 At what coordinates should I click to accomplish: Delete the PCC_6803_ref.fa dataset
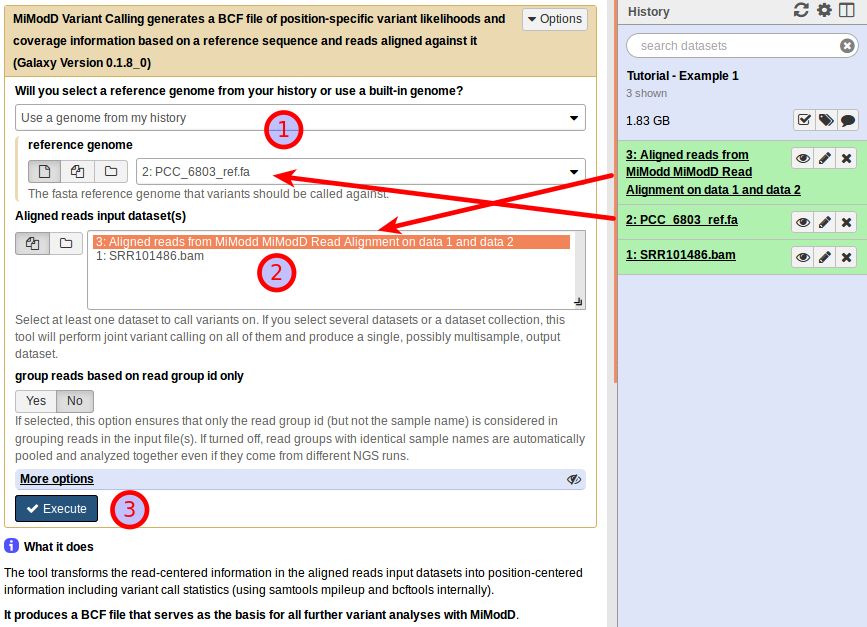click(x=846, y=222)
